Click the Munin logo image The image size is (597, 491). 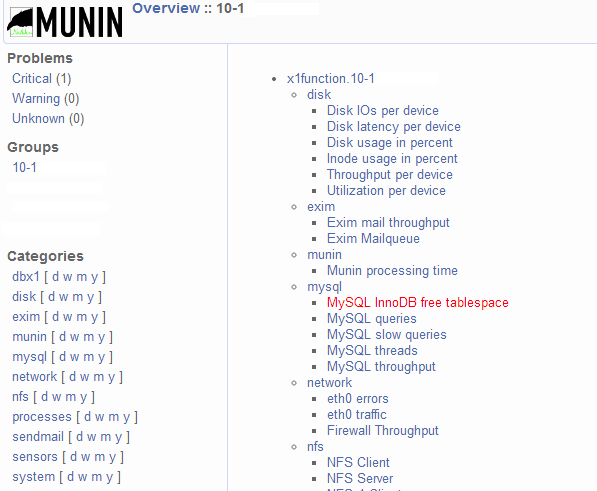click(65, 22)
